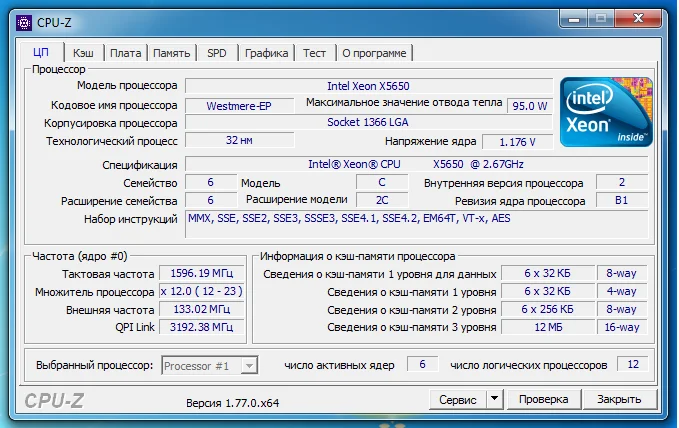Click the specification field X5650 @ 2.67GHz
The height and width of the screenshot is (428, 679).
point(416,164)
